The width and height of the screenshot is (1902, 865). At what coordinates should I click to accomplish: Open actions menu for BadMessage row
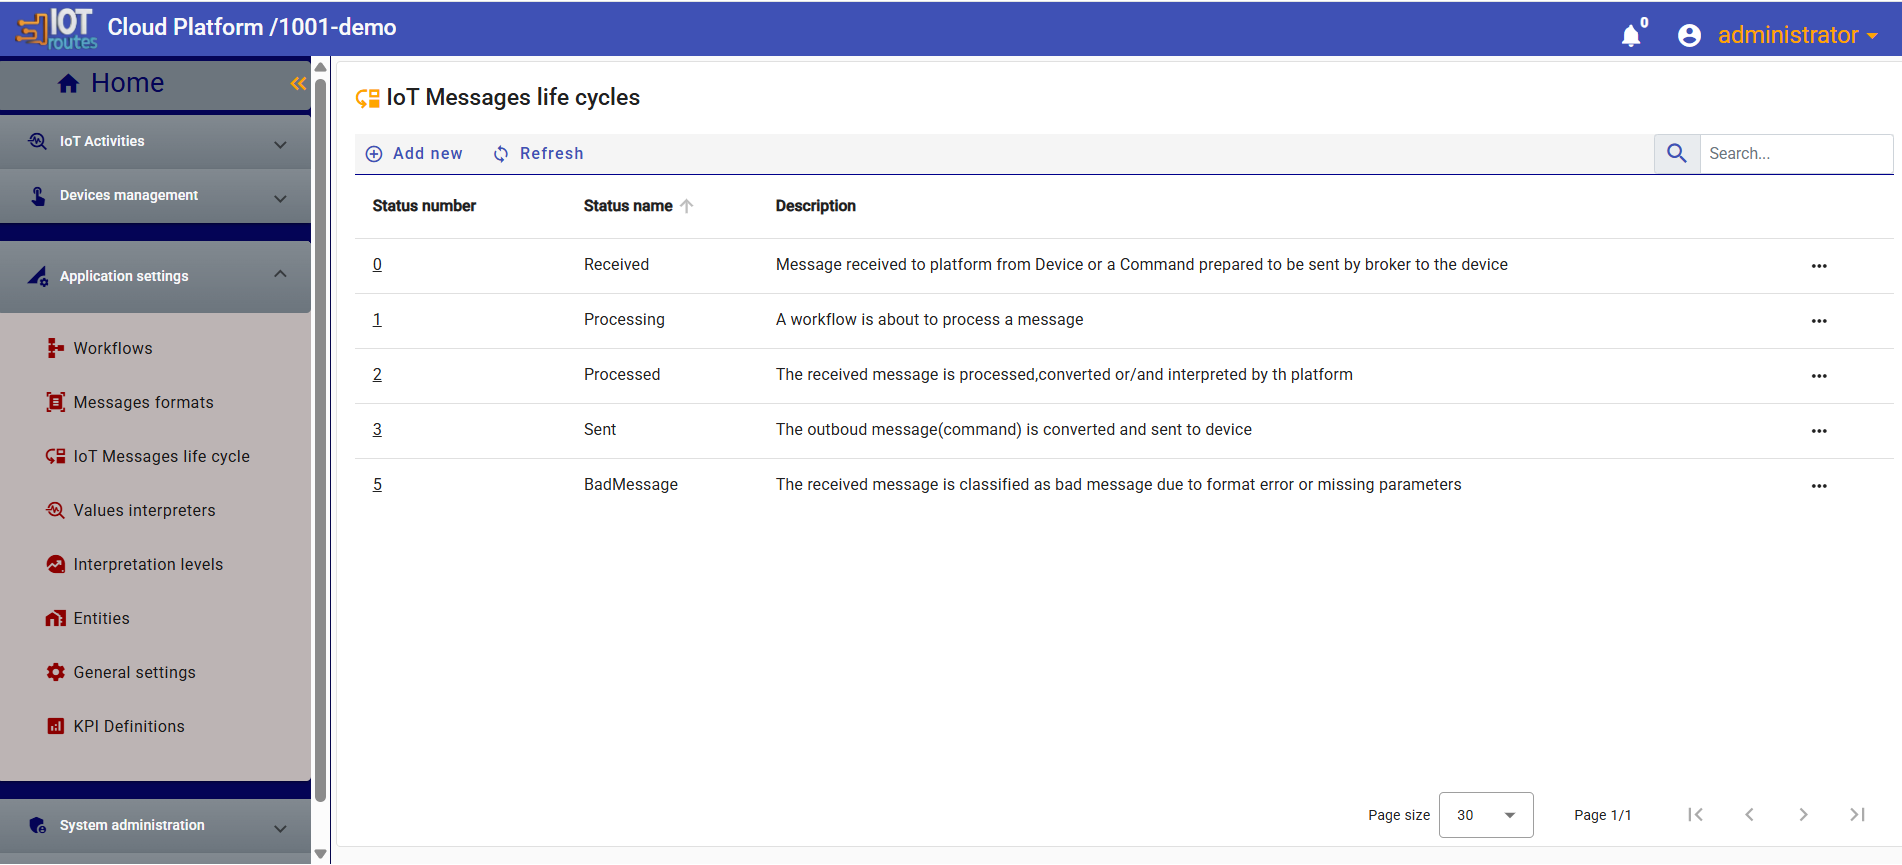[1818, 486]
